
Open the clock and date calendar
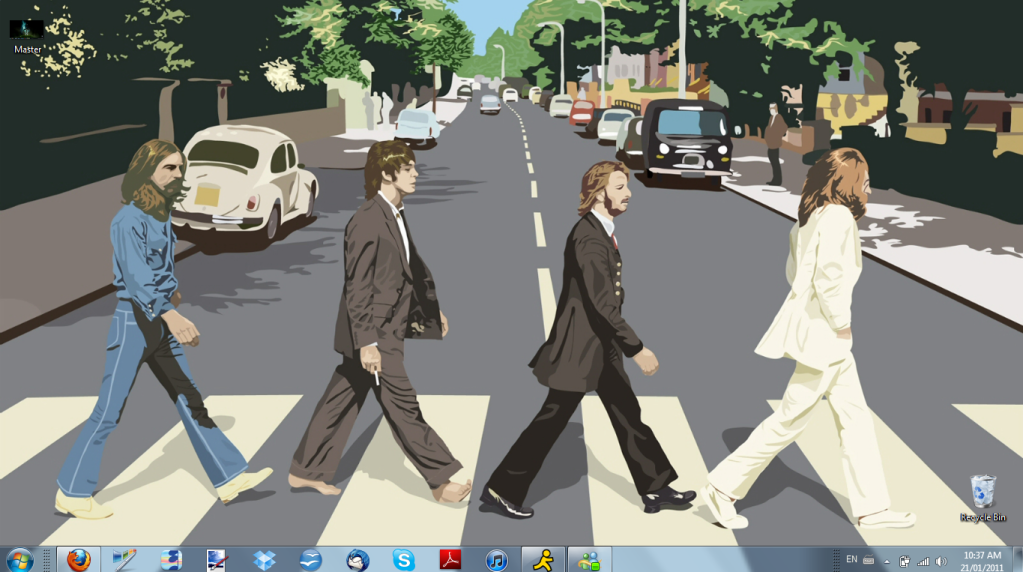[x=981, y=560]
